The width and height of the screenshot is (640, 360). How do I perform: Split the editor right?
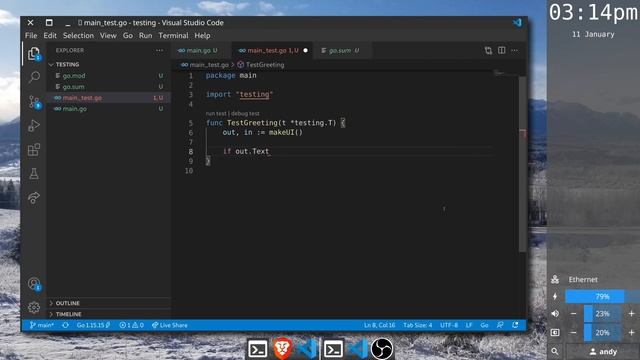[502, 50]
